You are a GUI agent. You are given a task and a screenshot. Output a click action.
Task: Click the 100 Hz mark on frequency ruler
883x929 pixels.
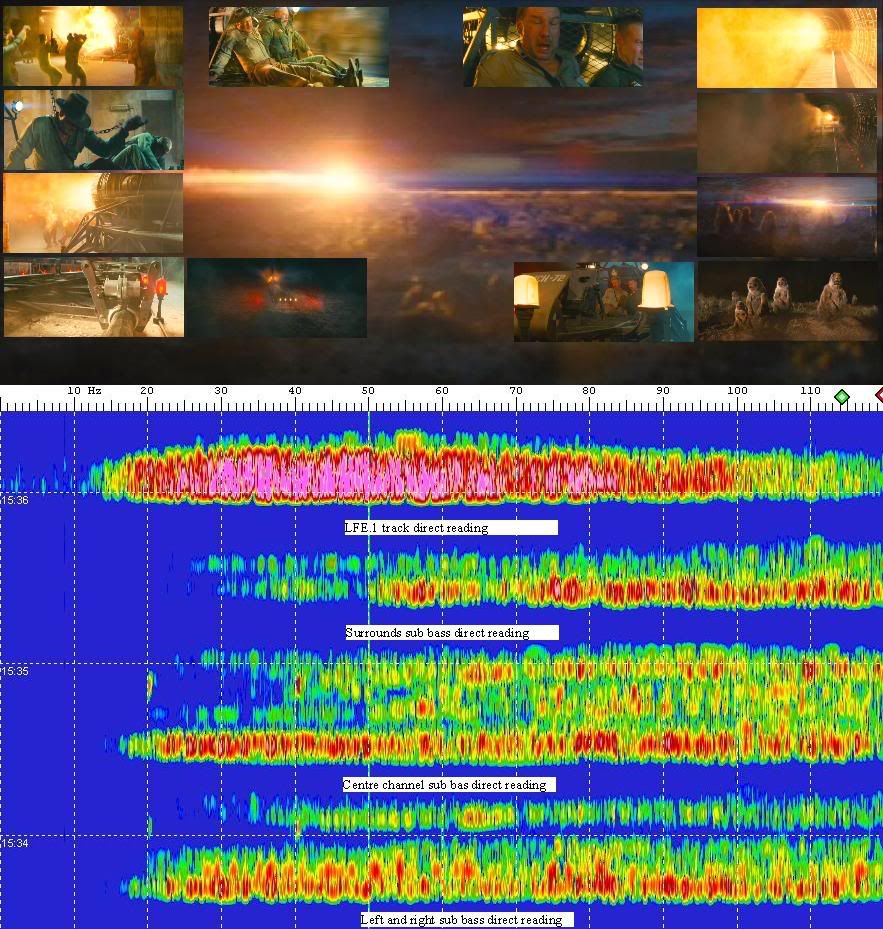pyautogui.click(x=737, y=391)
